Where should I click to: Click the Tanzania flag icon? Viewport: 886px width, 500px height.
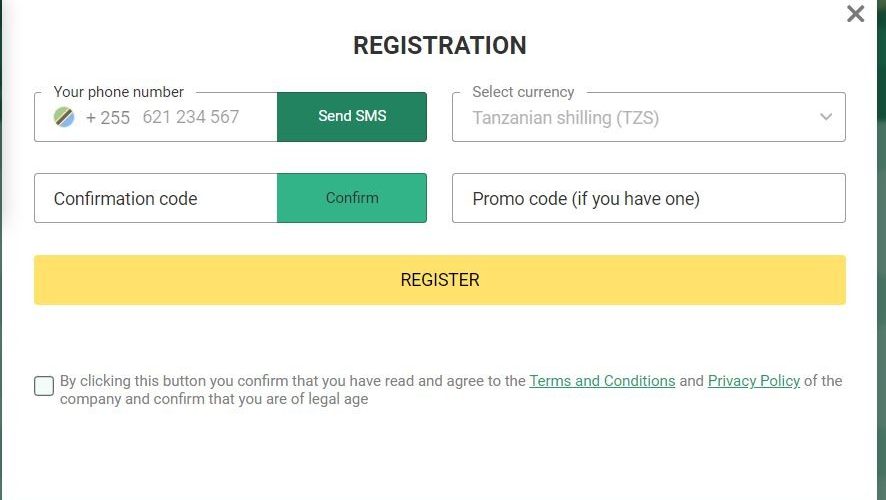(x=64, y=117)
